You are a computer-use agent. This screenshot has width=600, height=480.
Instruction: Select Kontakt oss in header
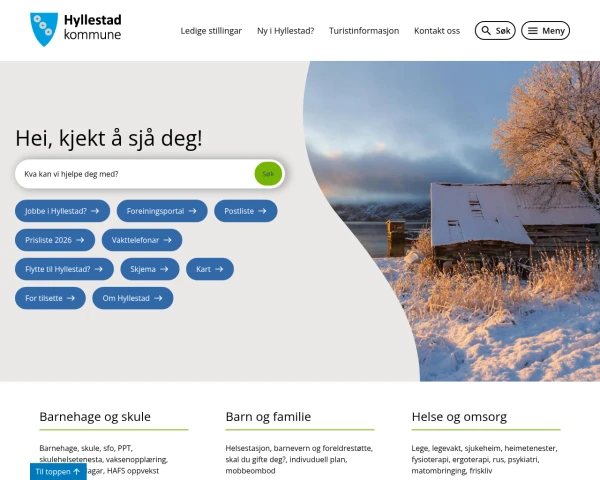(437, 31)
